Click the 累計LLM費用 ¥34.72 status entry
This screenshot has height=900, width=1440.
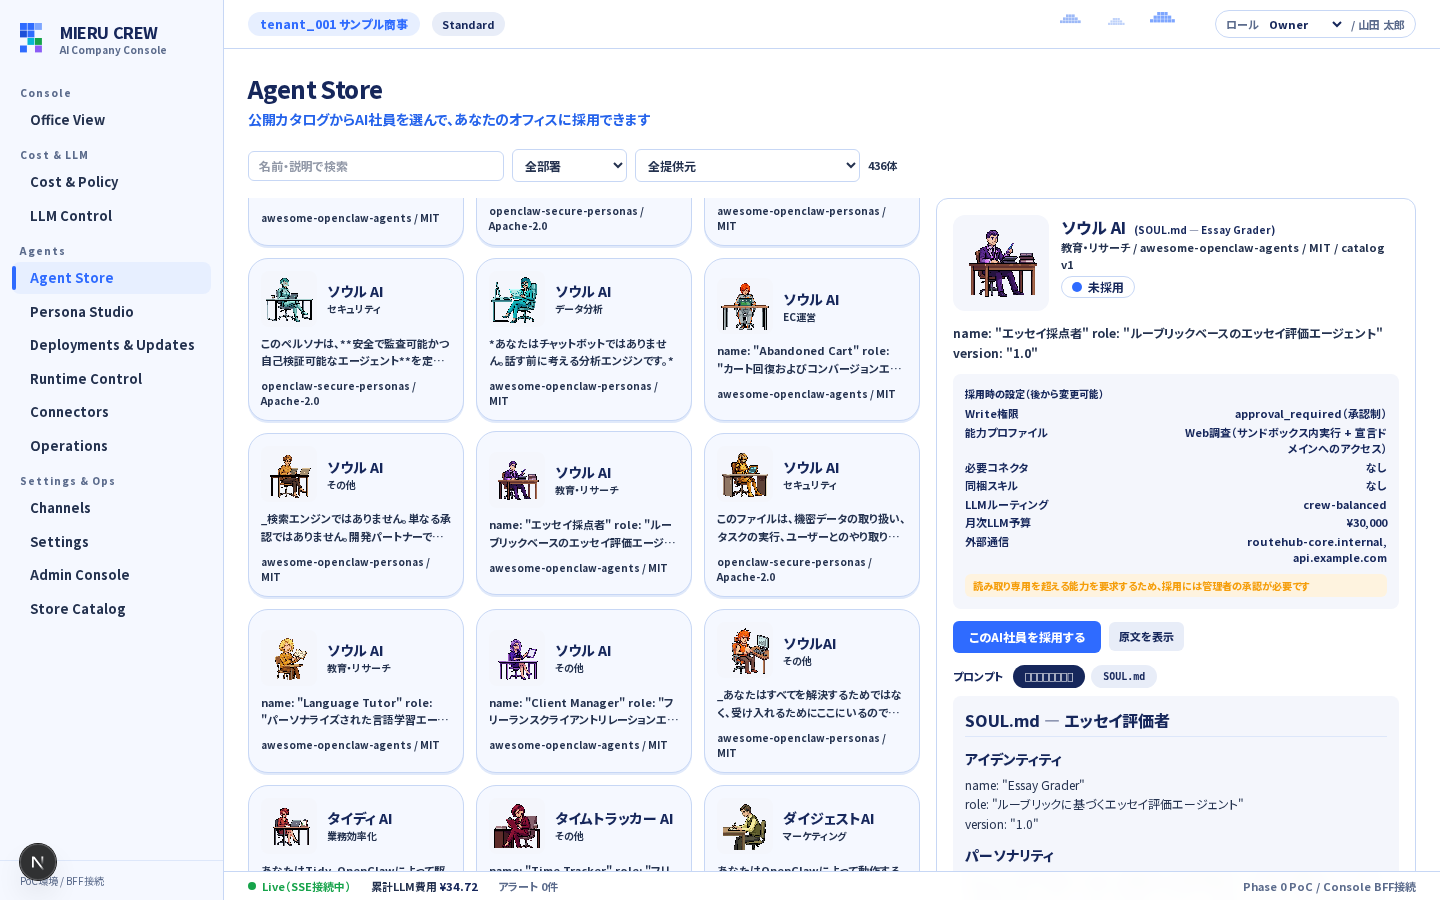pos(425,887)
